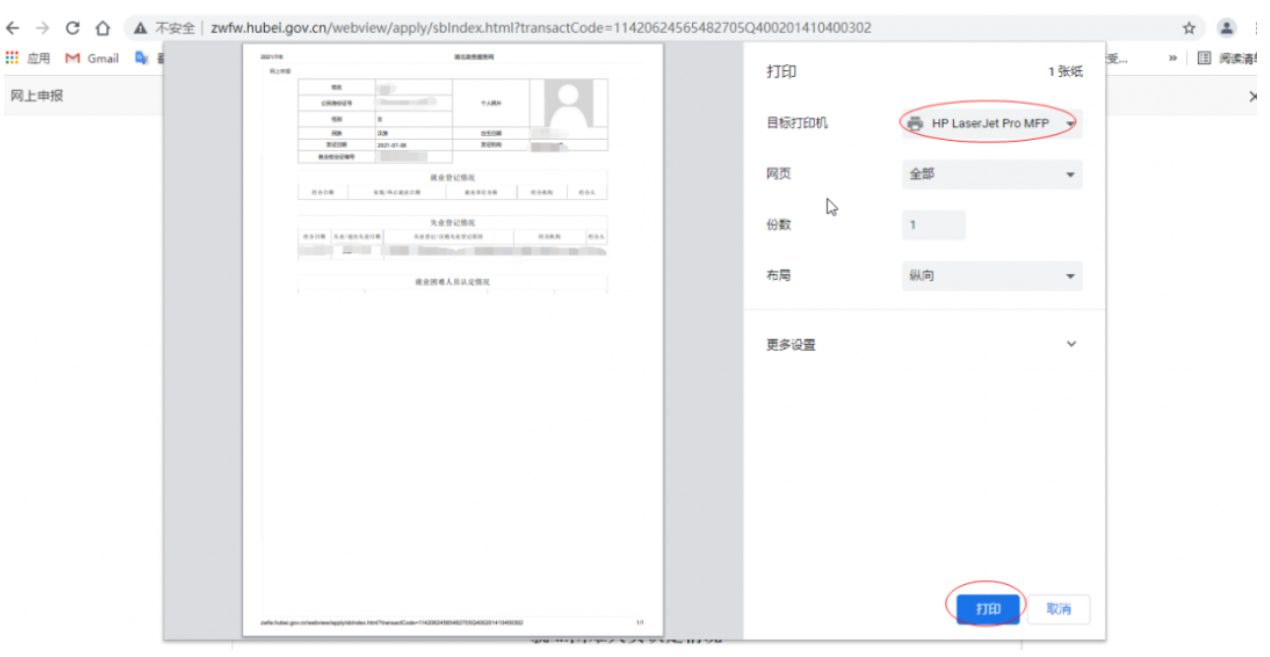Image resolution: width=1270 pixels, height=657 pixels.
Task: Open the Gmail bookmark
Action: (92, 58)
